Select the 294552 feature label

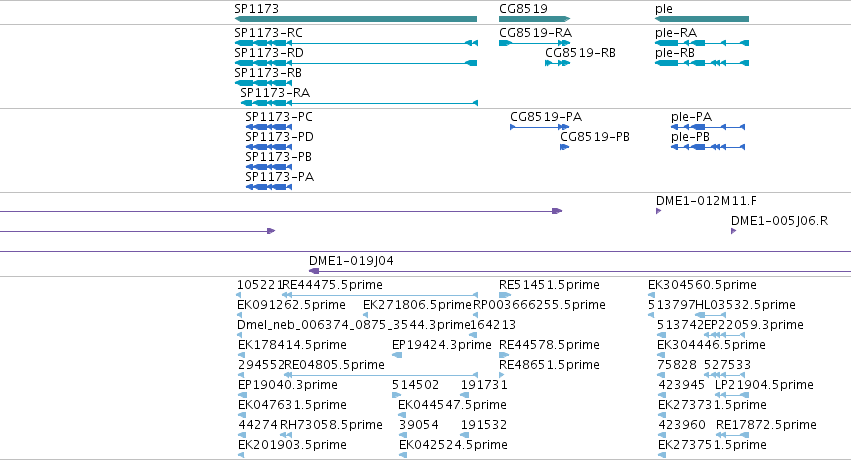(261, 365)
